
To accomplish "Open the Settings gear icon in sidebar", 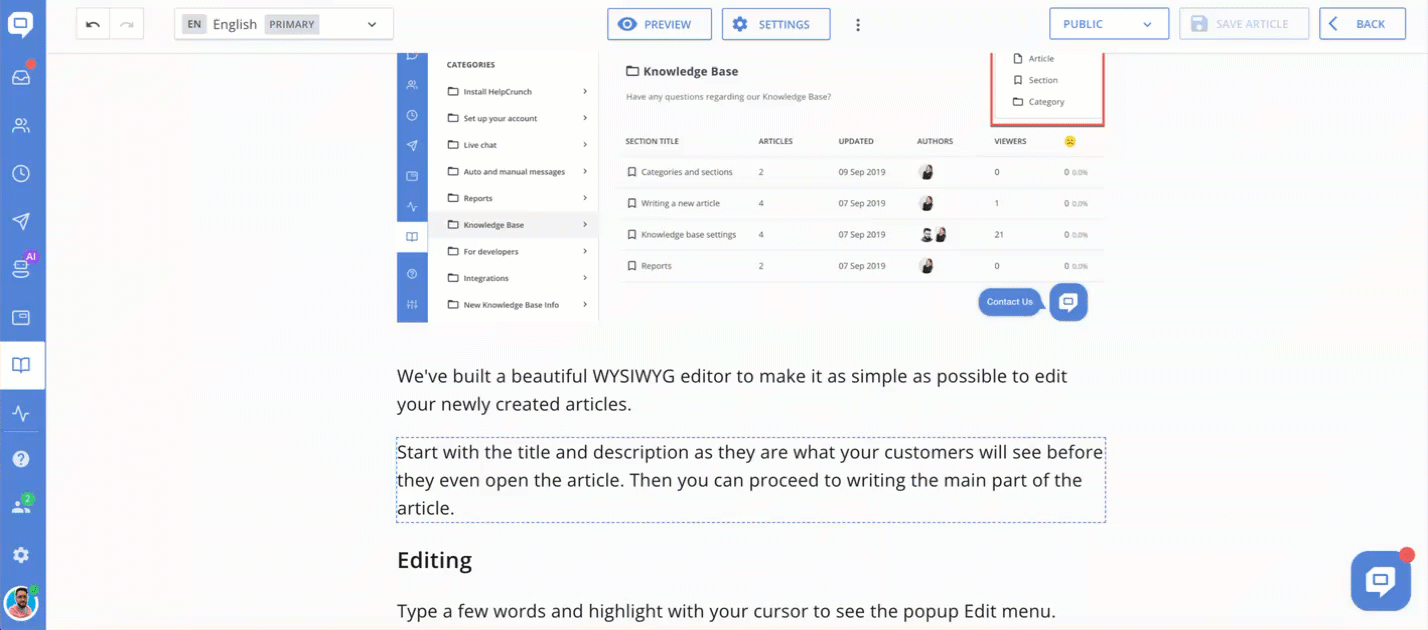I will tap(21, 555).
